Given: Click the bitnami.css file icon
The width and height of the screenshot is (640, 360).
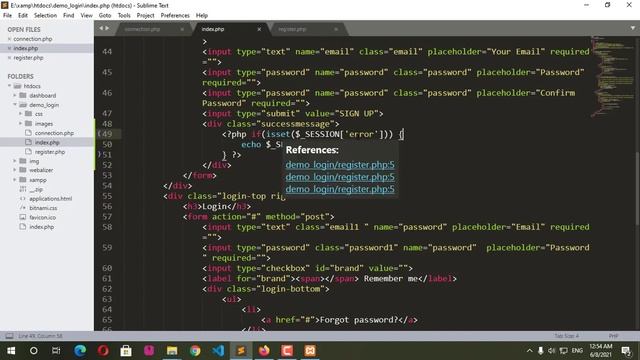Looking at the screenshot, I should point(23,208).
